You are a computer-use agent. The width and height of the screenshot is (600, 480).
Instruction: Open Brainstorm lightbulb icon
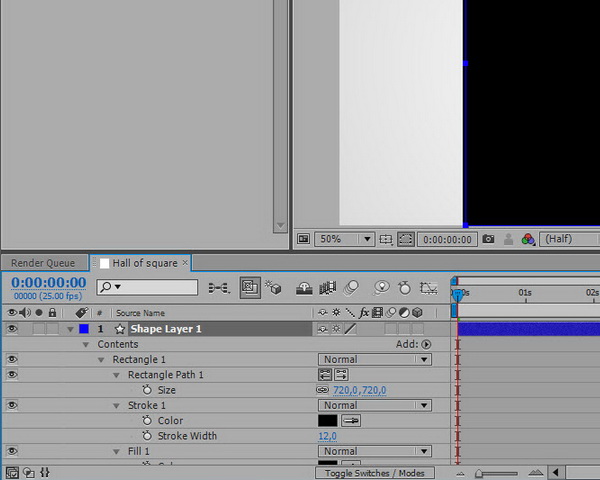click(x=382, y=288)
